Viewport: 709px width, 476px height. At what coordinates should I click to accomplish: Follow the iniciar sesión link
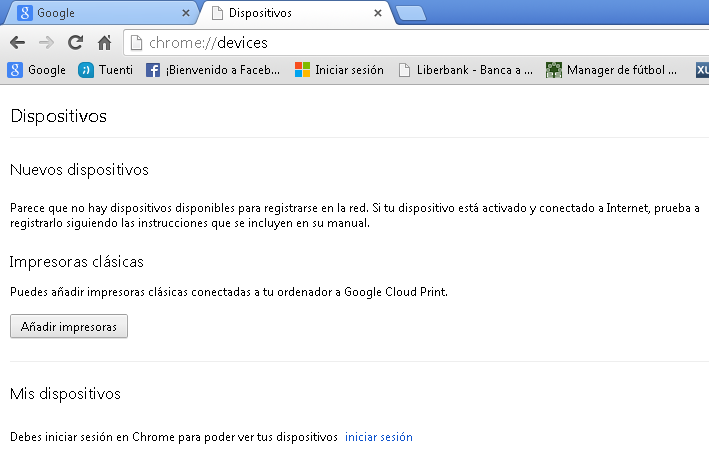click(378, 437)
